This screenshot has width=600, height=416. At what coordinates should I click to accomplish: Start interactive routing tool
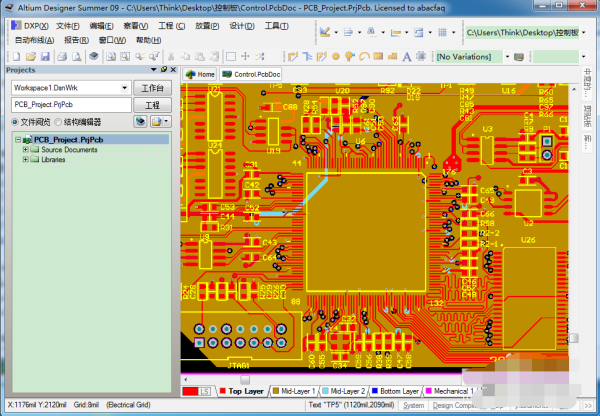click(x=293, y=57)
